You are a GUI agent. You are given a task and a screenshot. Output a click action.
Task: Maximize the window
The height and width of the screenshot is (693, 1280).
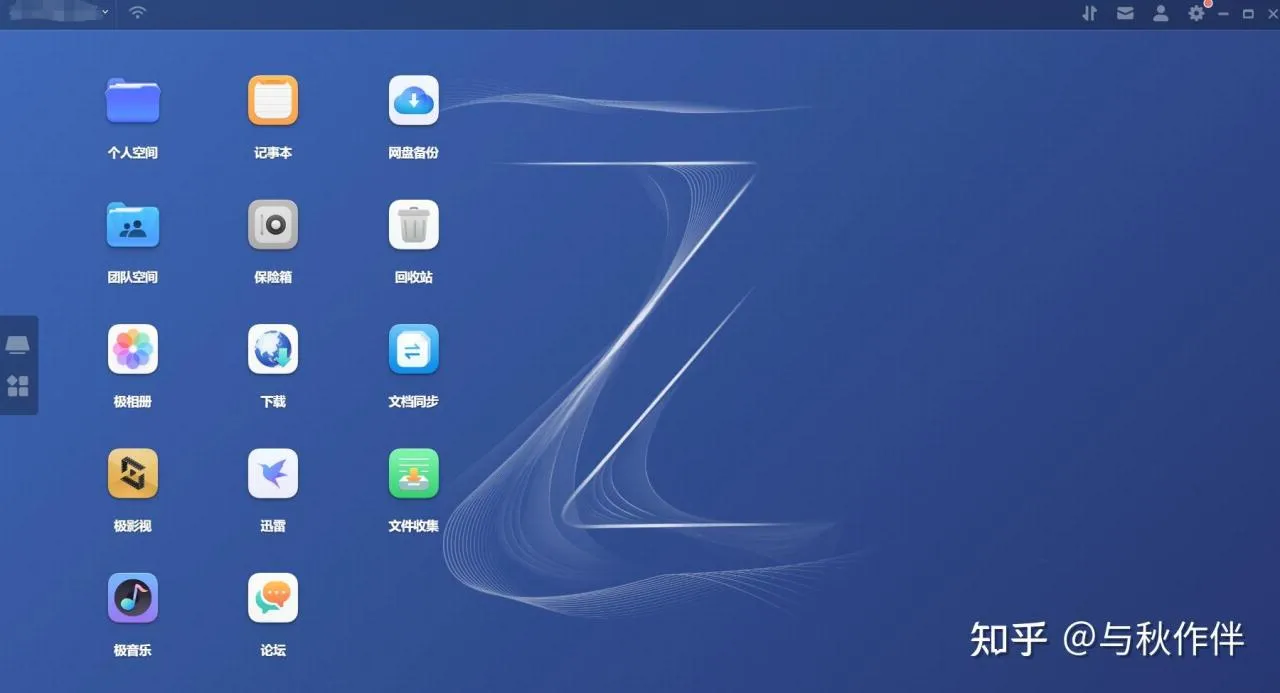pos(1248,14)
